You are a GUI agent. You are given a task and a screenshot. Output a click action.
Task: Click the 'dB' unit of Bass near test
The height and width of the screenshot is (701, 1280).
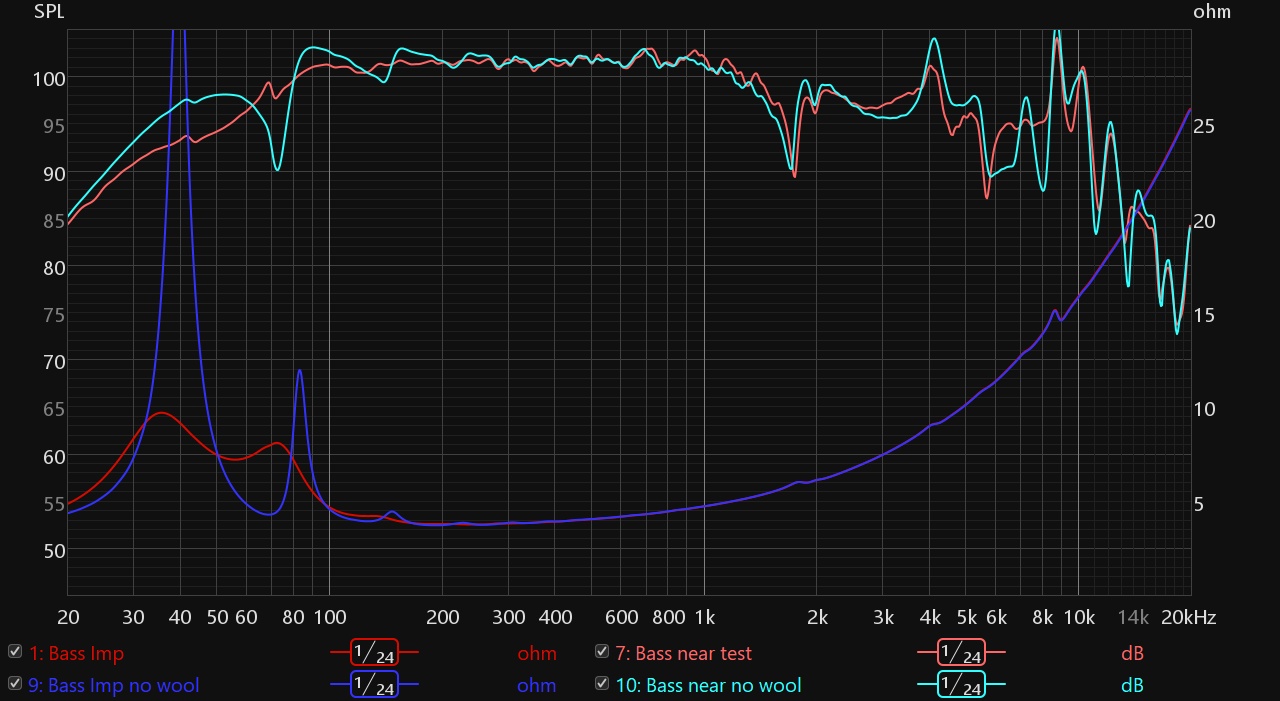click(x=1132, y=653)
